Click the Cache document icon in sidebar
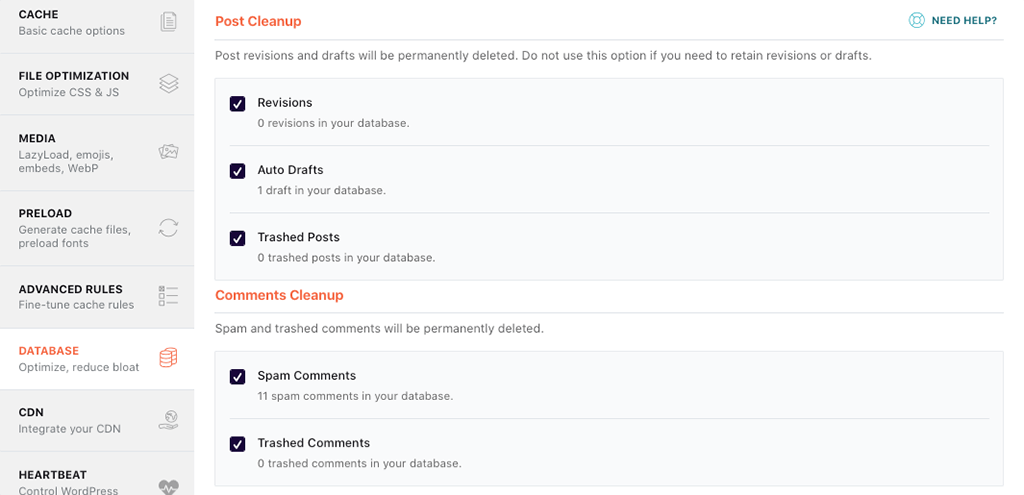 tap(168, 22)
